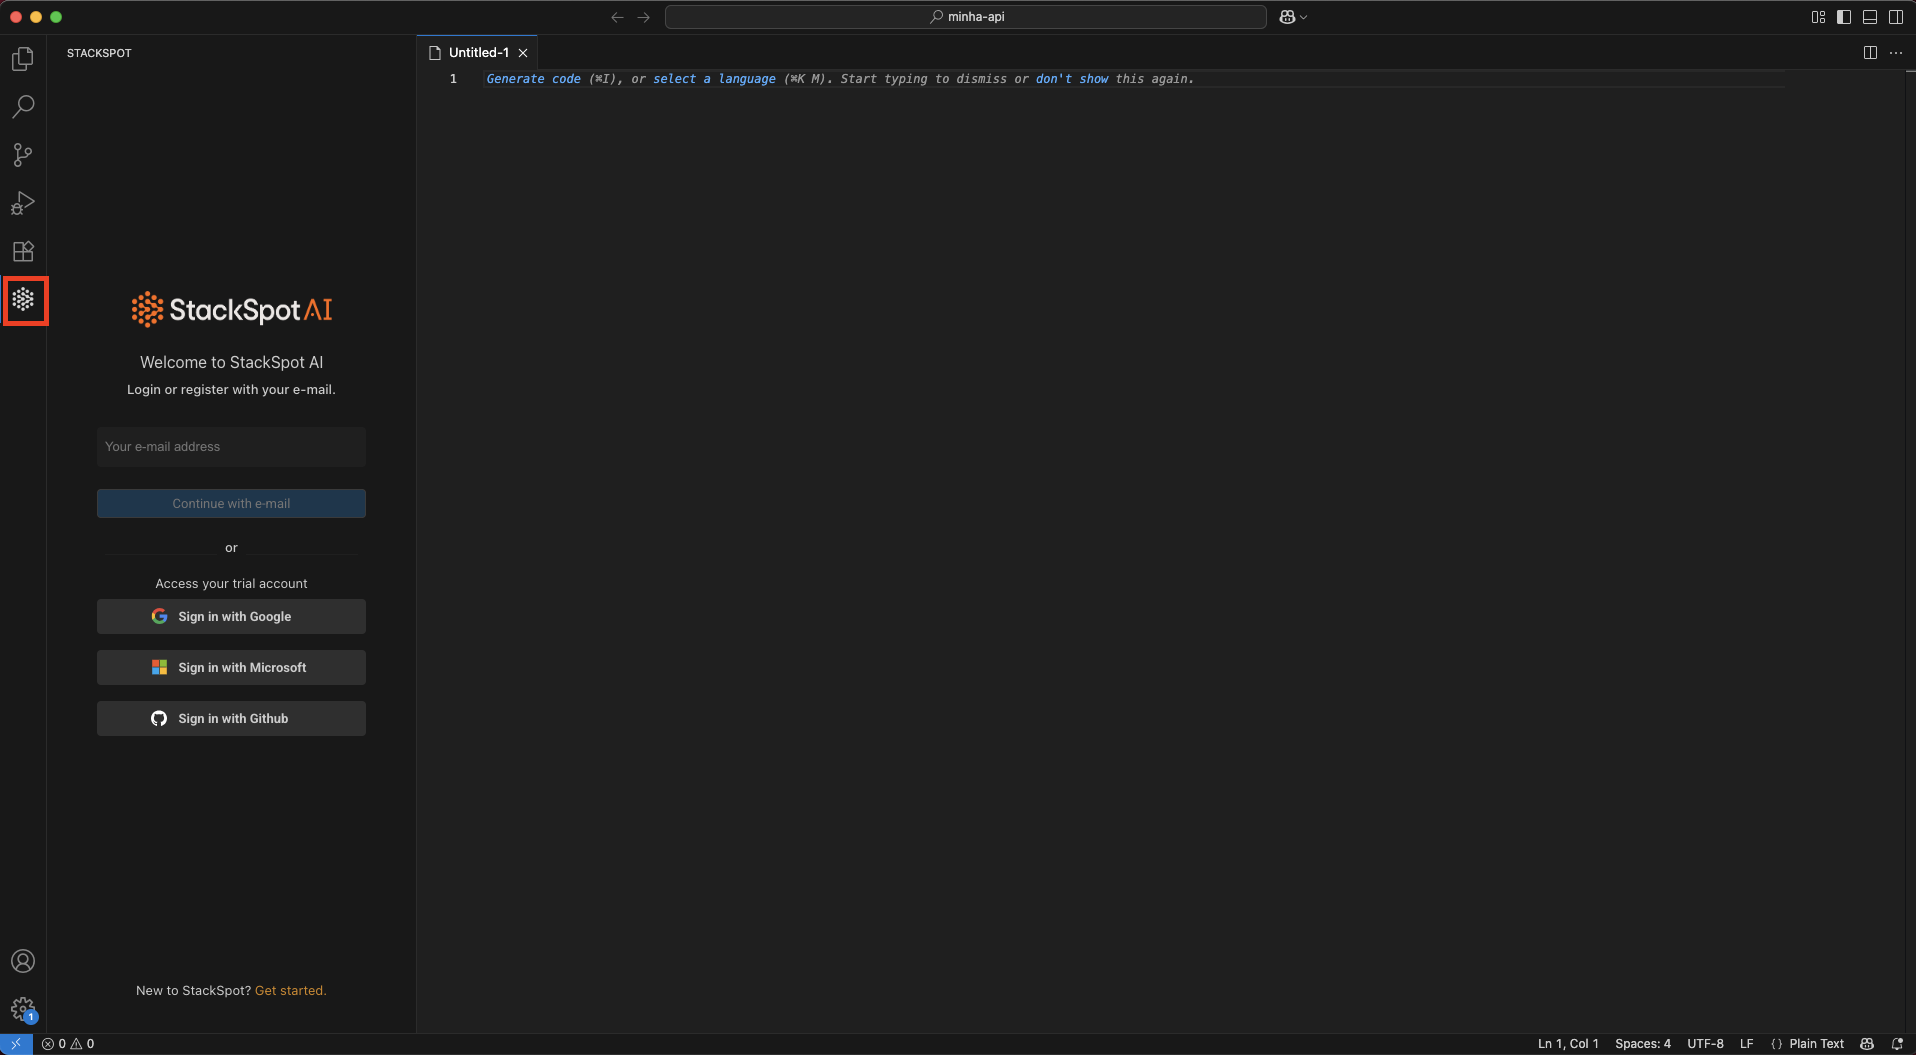The image size is (1916, 1055).
Task: Click the Copilot icon in the status bar
Action: (1868, 1043)
